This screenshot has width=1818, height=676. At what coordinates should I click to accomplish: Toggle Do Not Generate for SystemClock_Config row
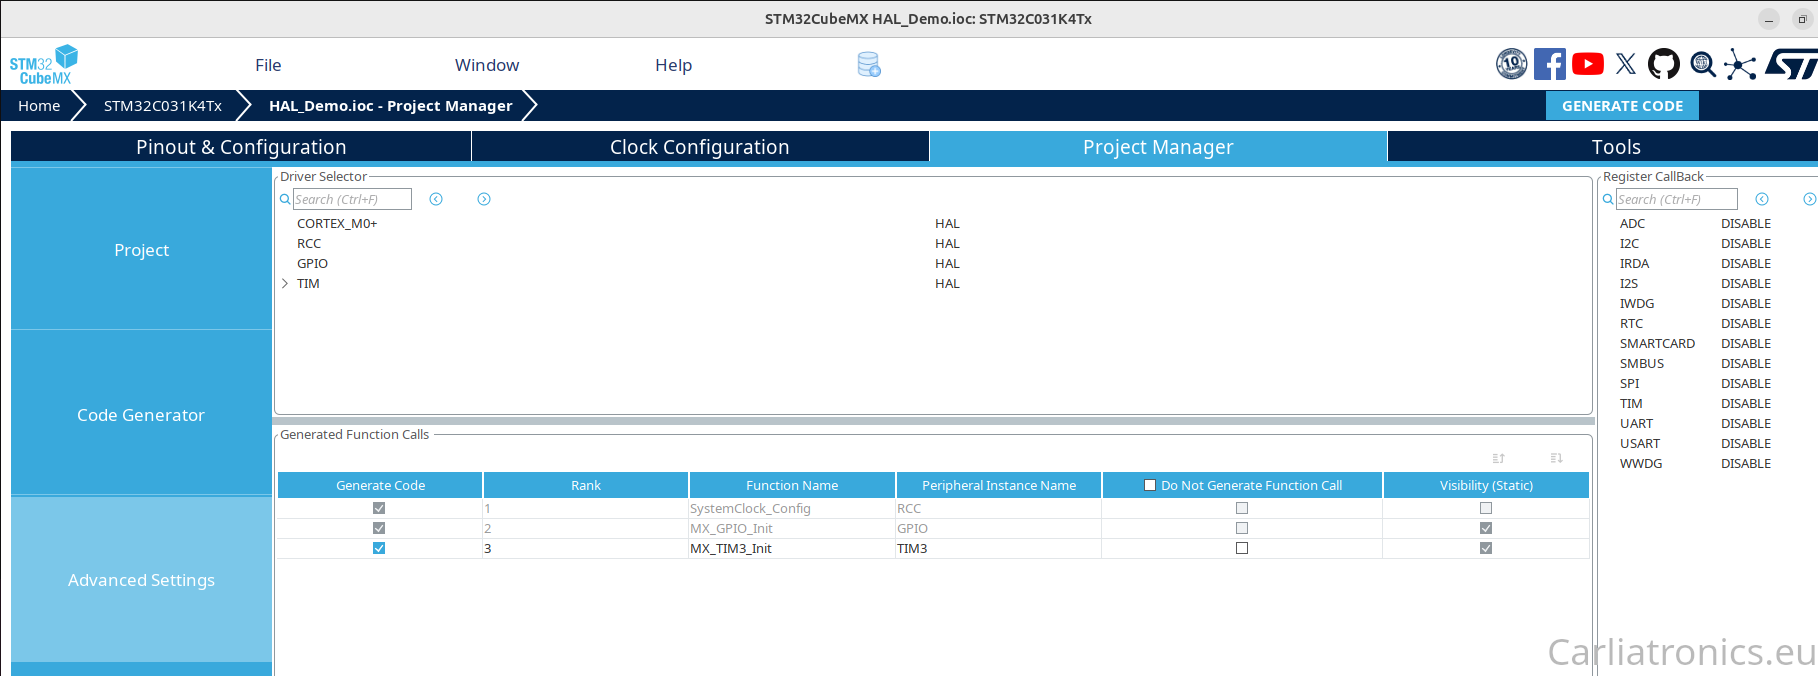pos(1242,508)
